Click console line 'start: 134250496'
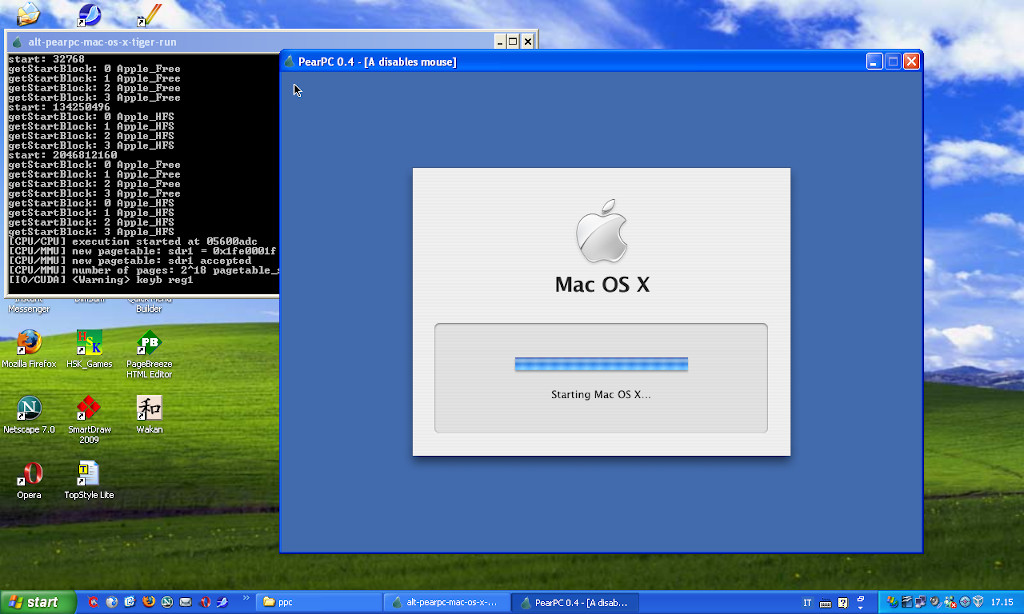Viewport: 1024px width, 614px height. click(59, 107)
